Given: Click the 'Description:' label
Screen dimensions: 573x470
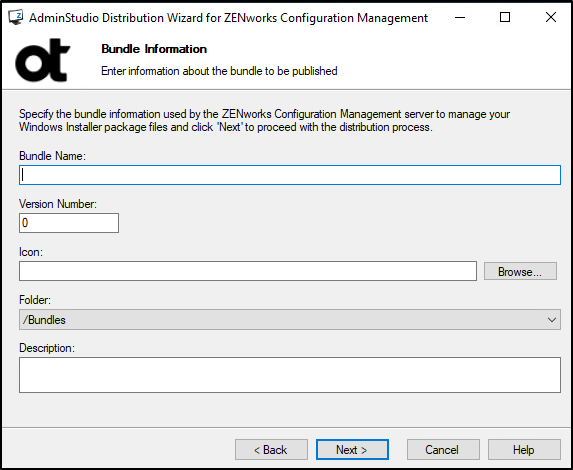Looking at the screenshot, I should coord(47,348).
